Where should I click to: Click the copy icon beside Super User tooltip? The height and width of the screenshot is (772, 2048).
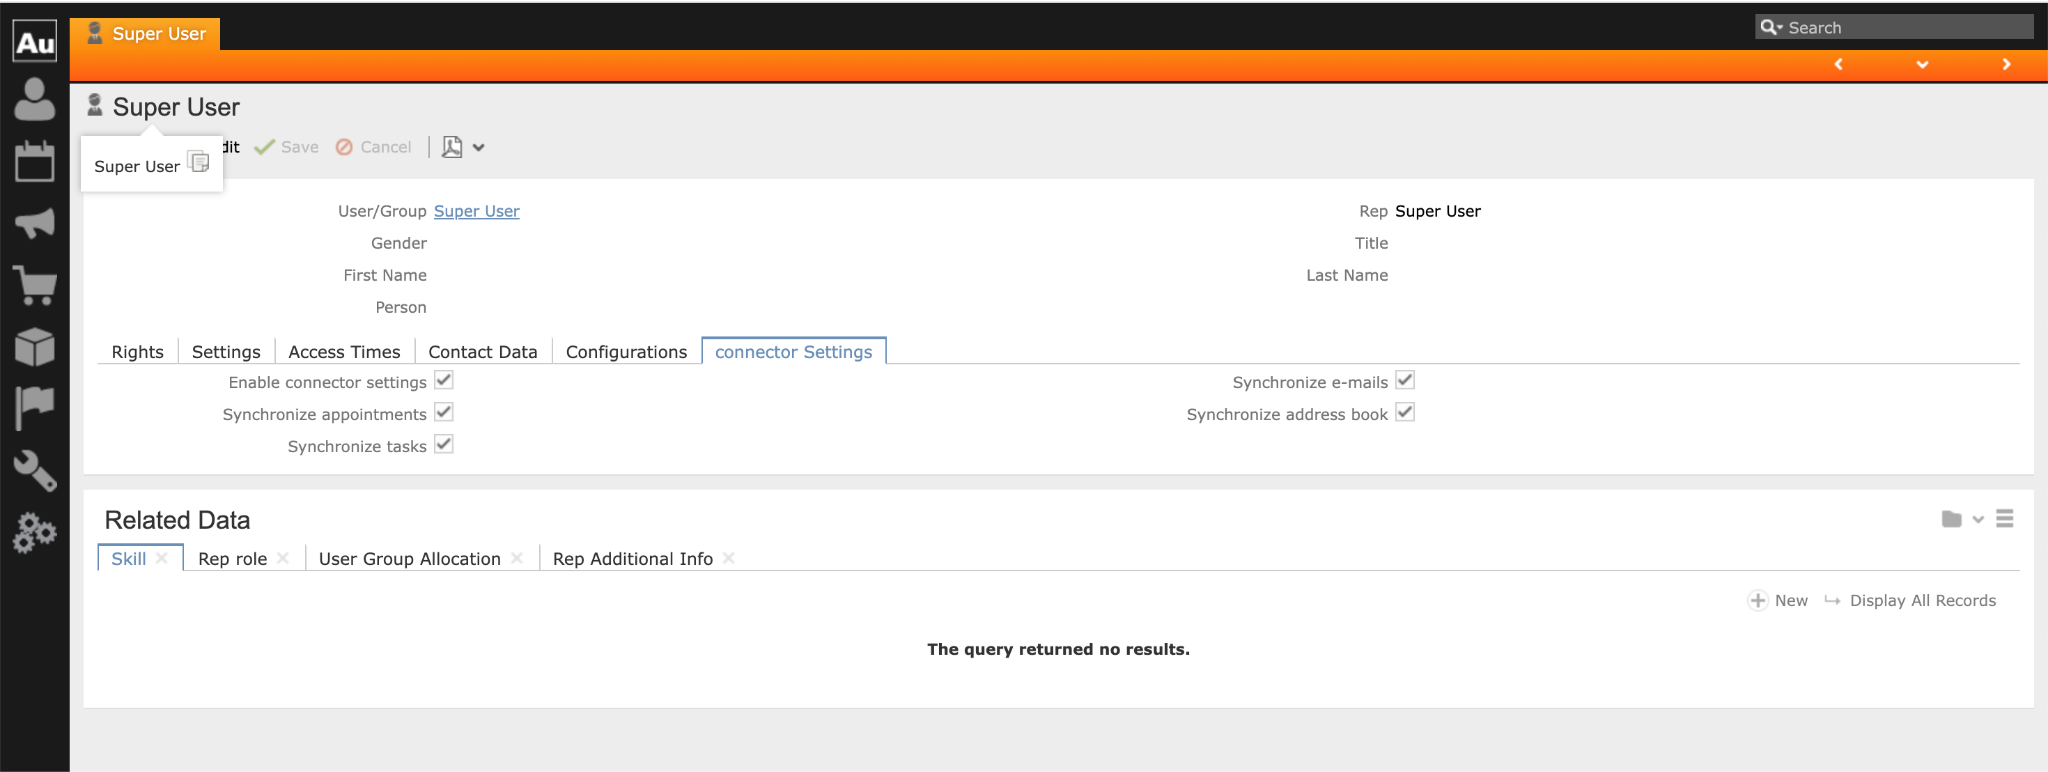click(199, 162)
